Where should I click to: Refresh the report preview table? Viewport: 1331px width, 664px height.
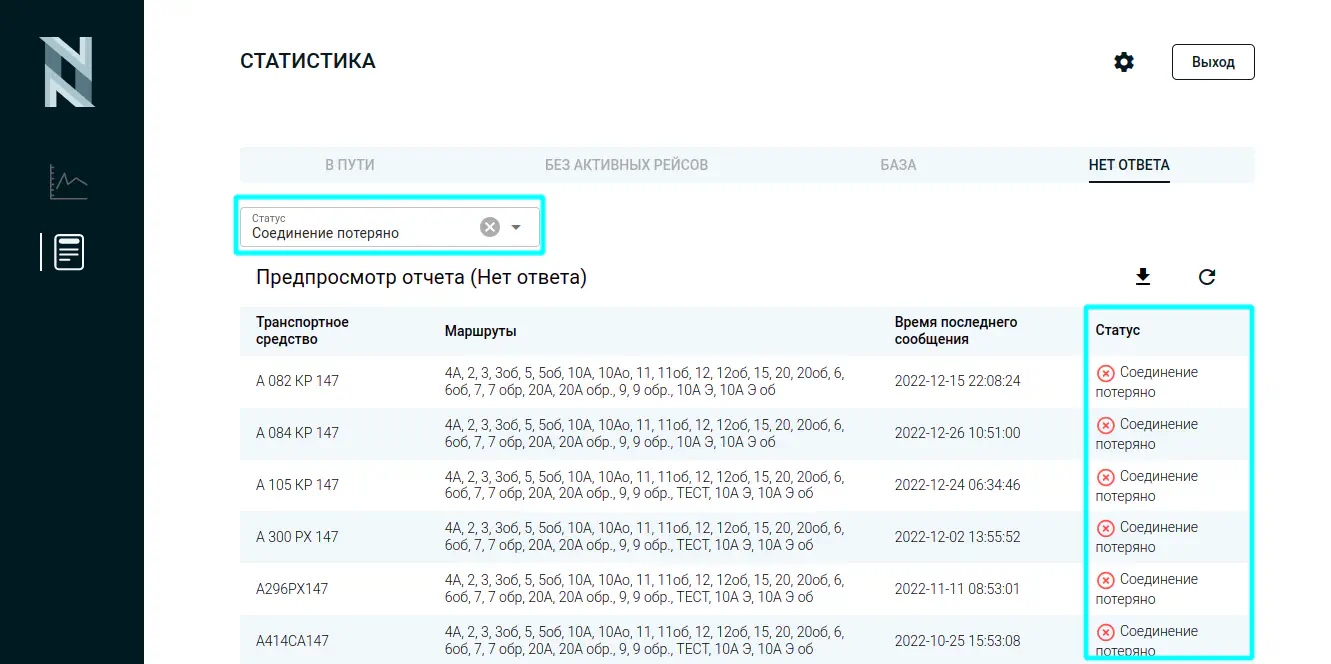coord(1207,277)
